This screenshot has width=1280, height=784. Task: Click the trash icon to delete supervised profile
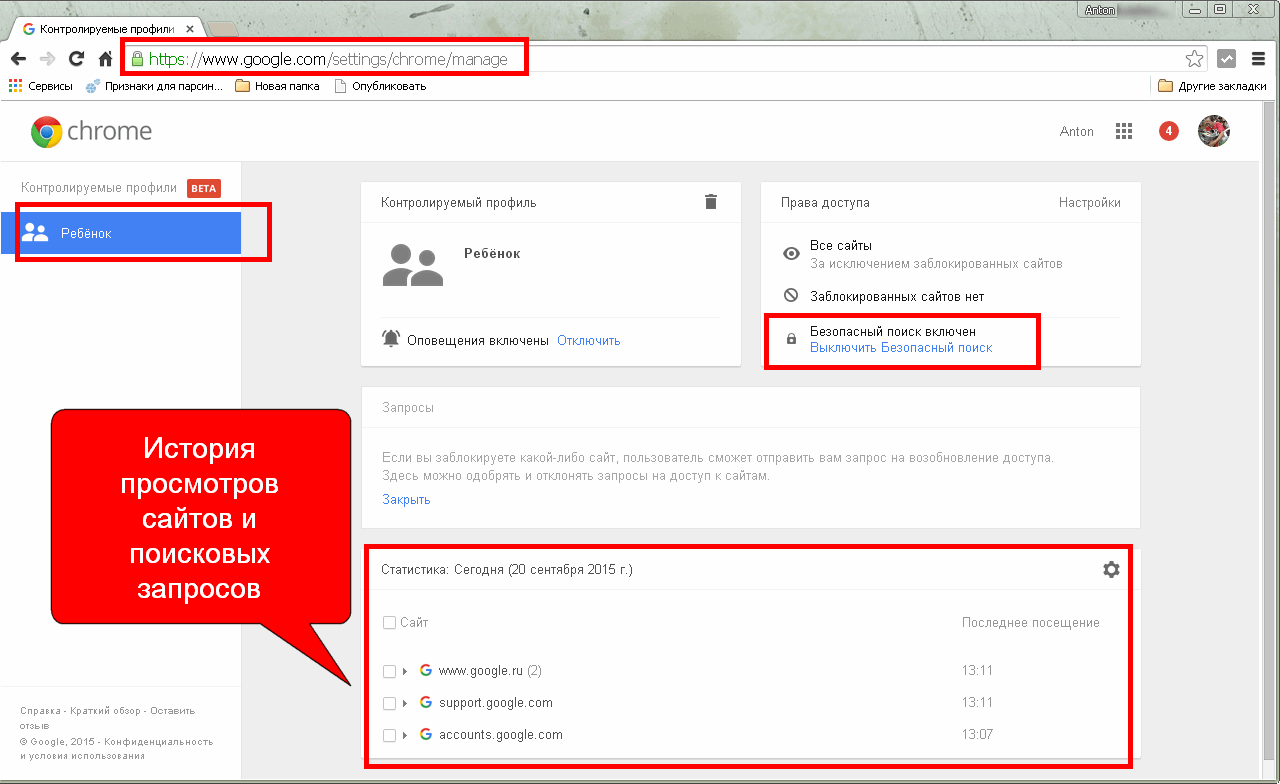pyautogui.click(x=711, y=202)
